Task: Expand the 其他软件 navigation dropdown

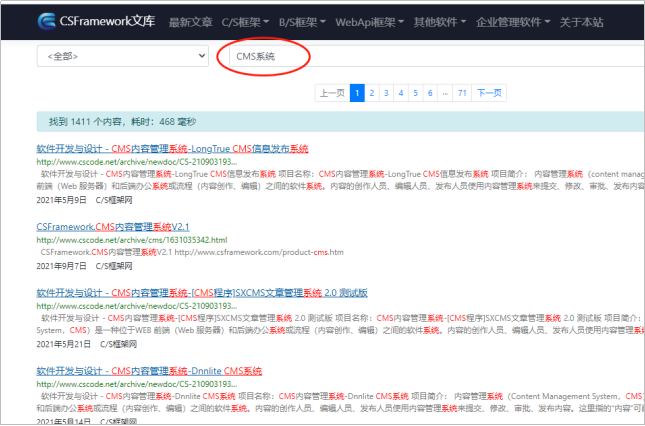Action: click(x=440, y=22)
